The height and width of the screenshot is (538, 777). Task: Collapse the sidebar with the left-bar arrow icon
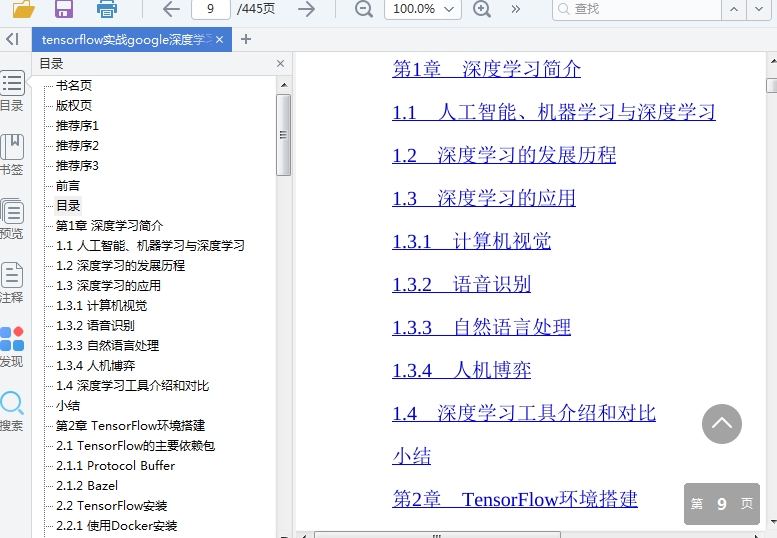point(13,39)
